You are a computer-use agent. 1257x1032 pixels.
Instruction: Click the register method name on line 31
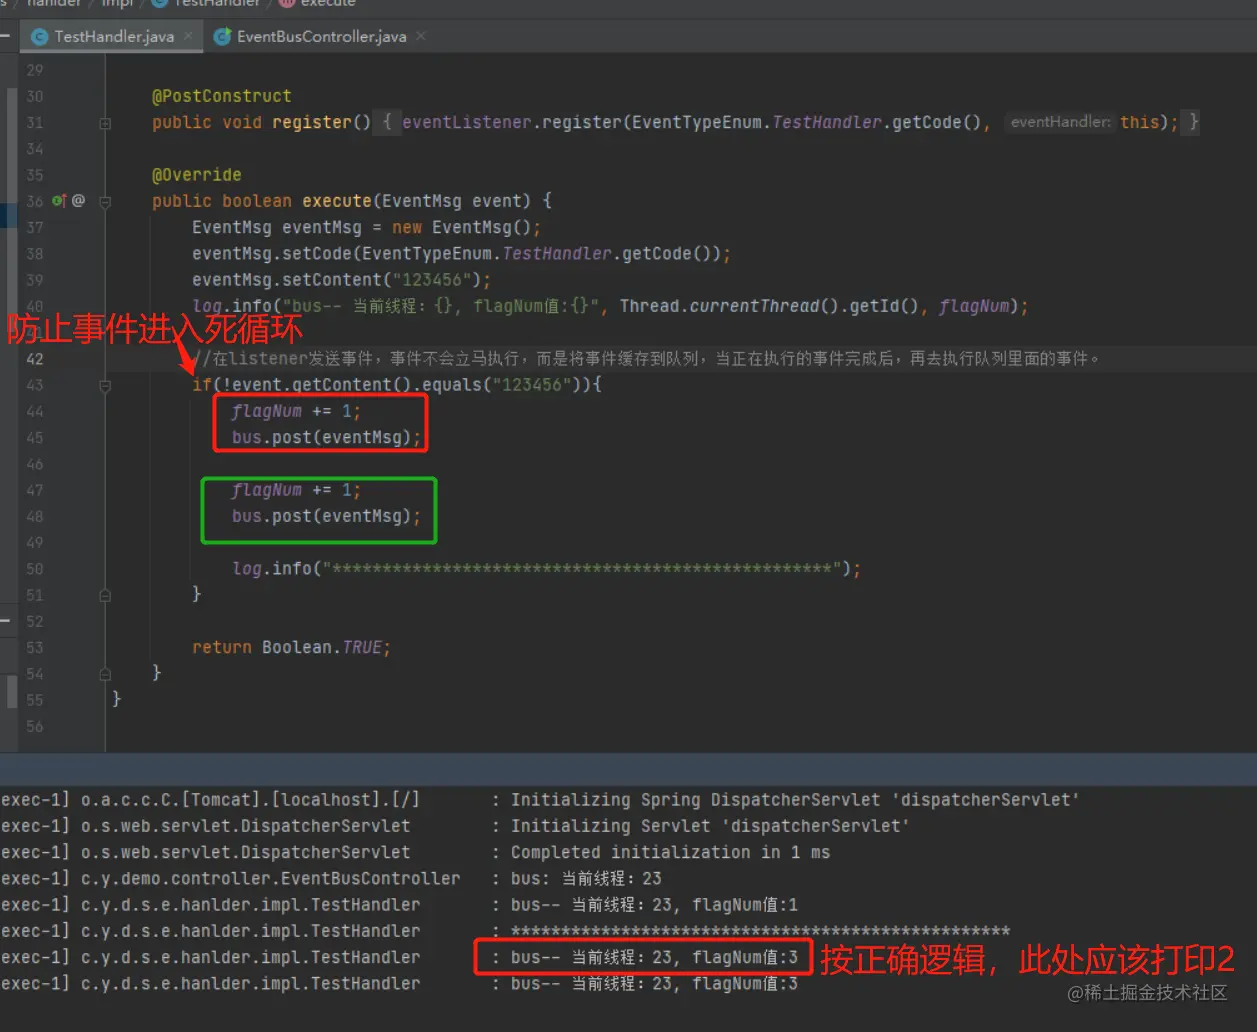(x=312, y=122)
